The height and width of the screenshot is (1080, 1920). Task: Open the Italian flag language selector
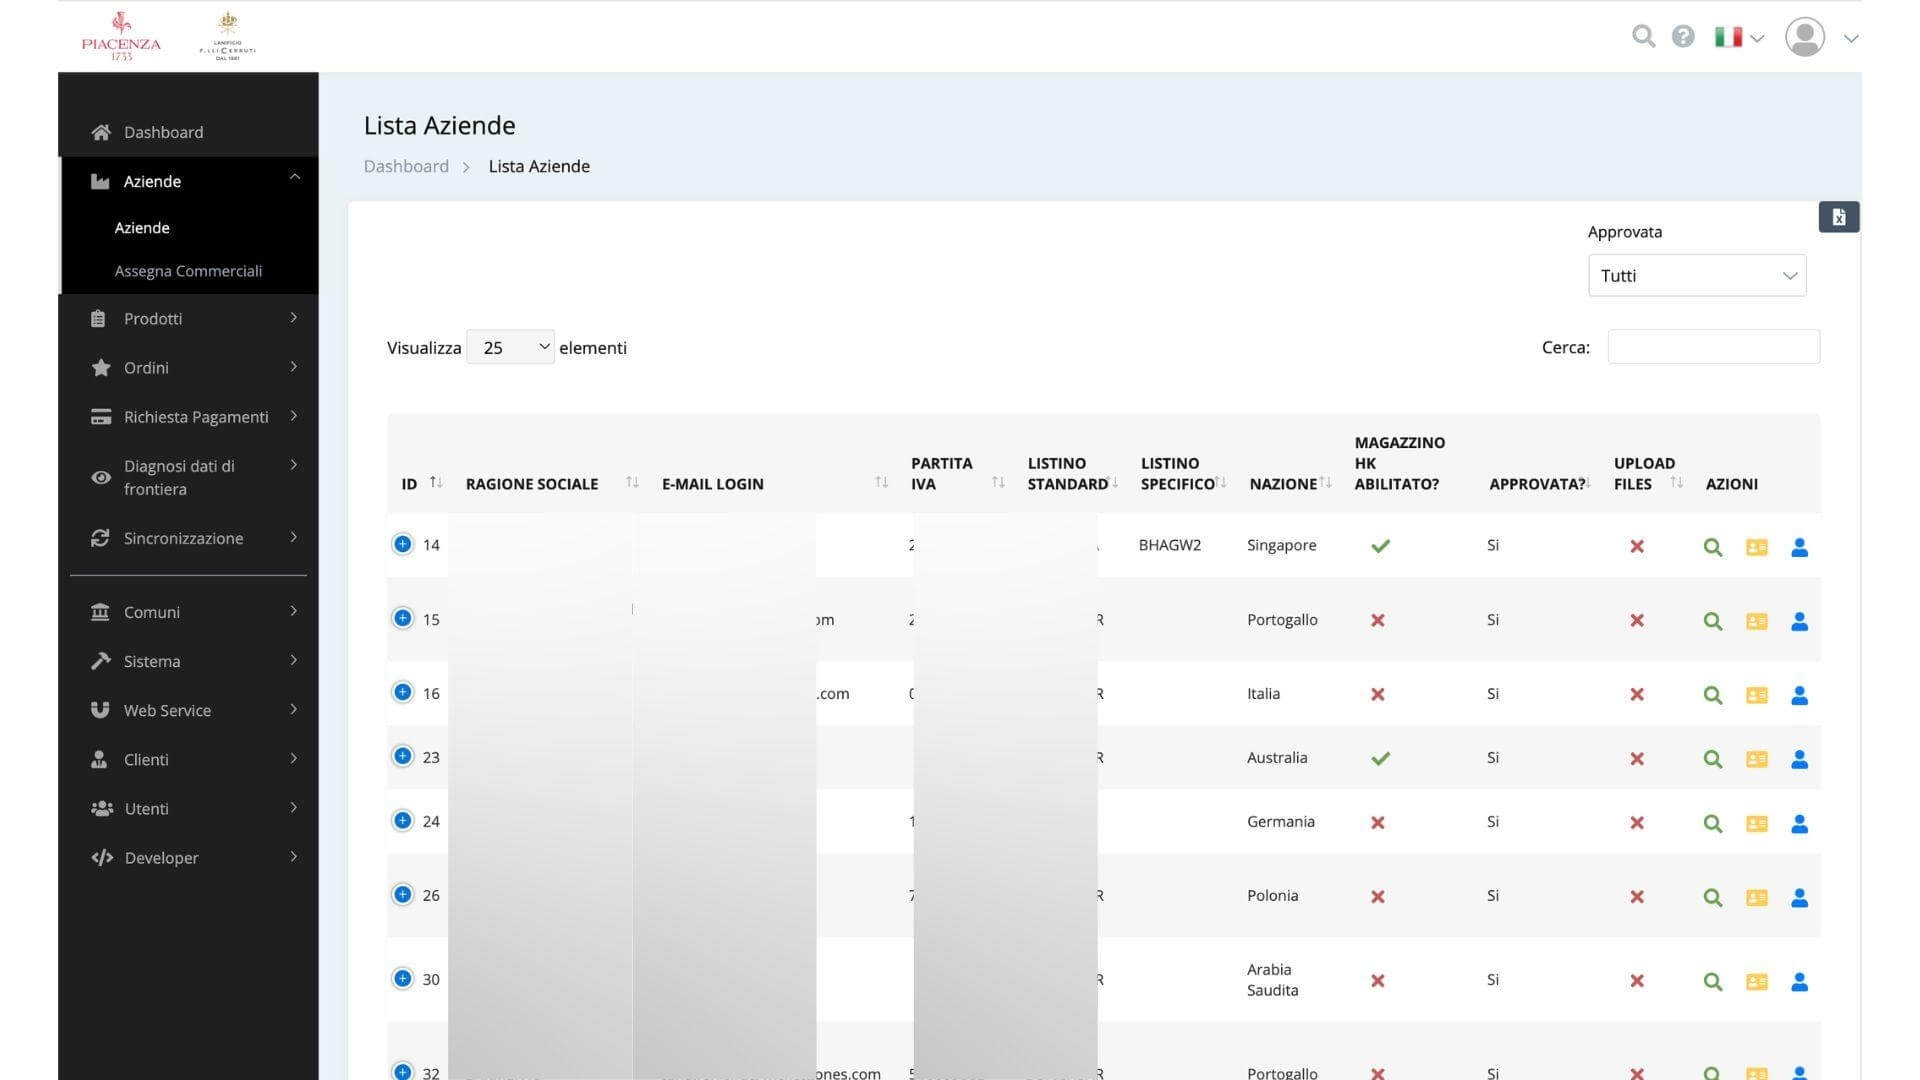coord(1739,37)
